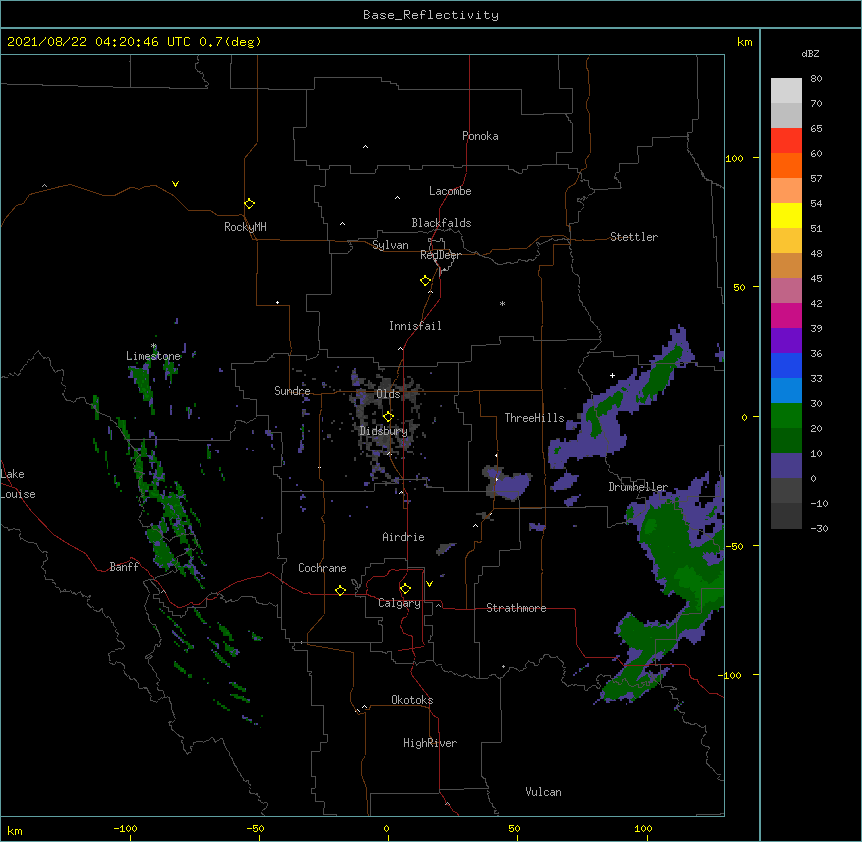The width and height of the screenshot is (862, 842).
Task: Click the orange 60 dBZ color swatch
Action: tap(786, 165)
